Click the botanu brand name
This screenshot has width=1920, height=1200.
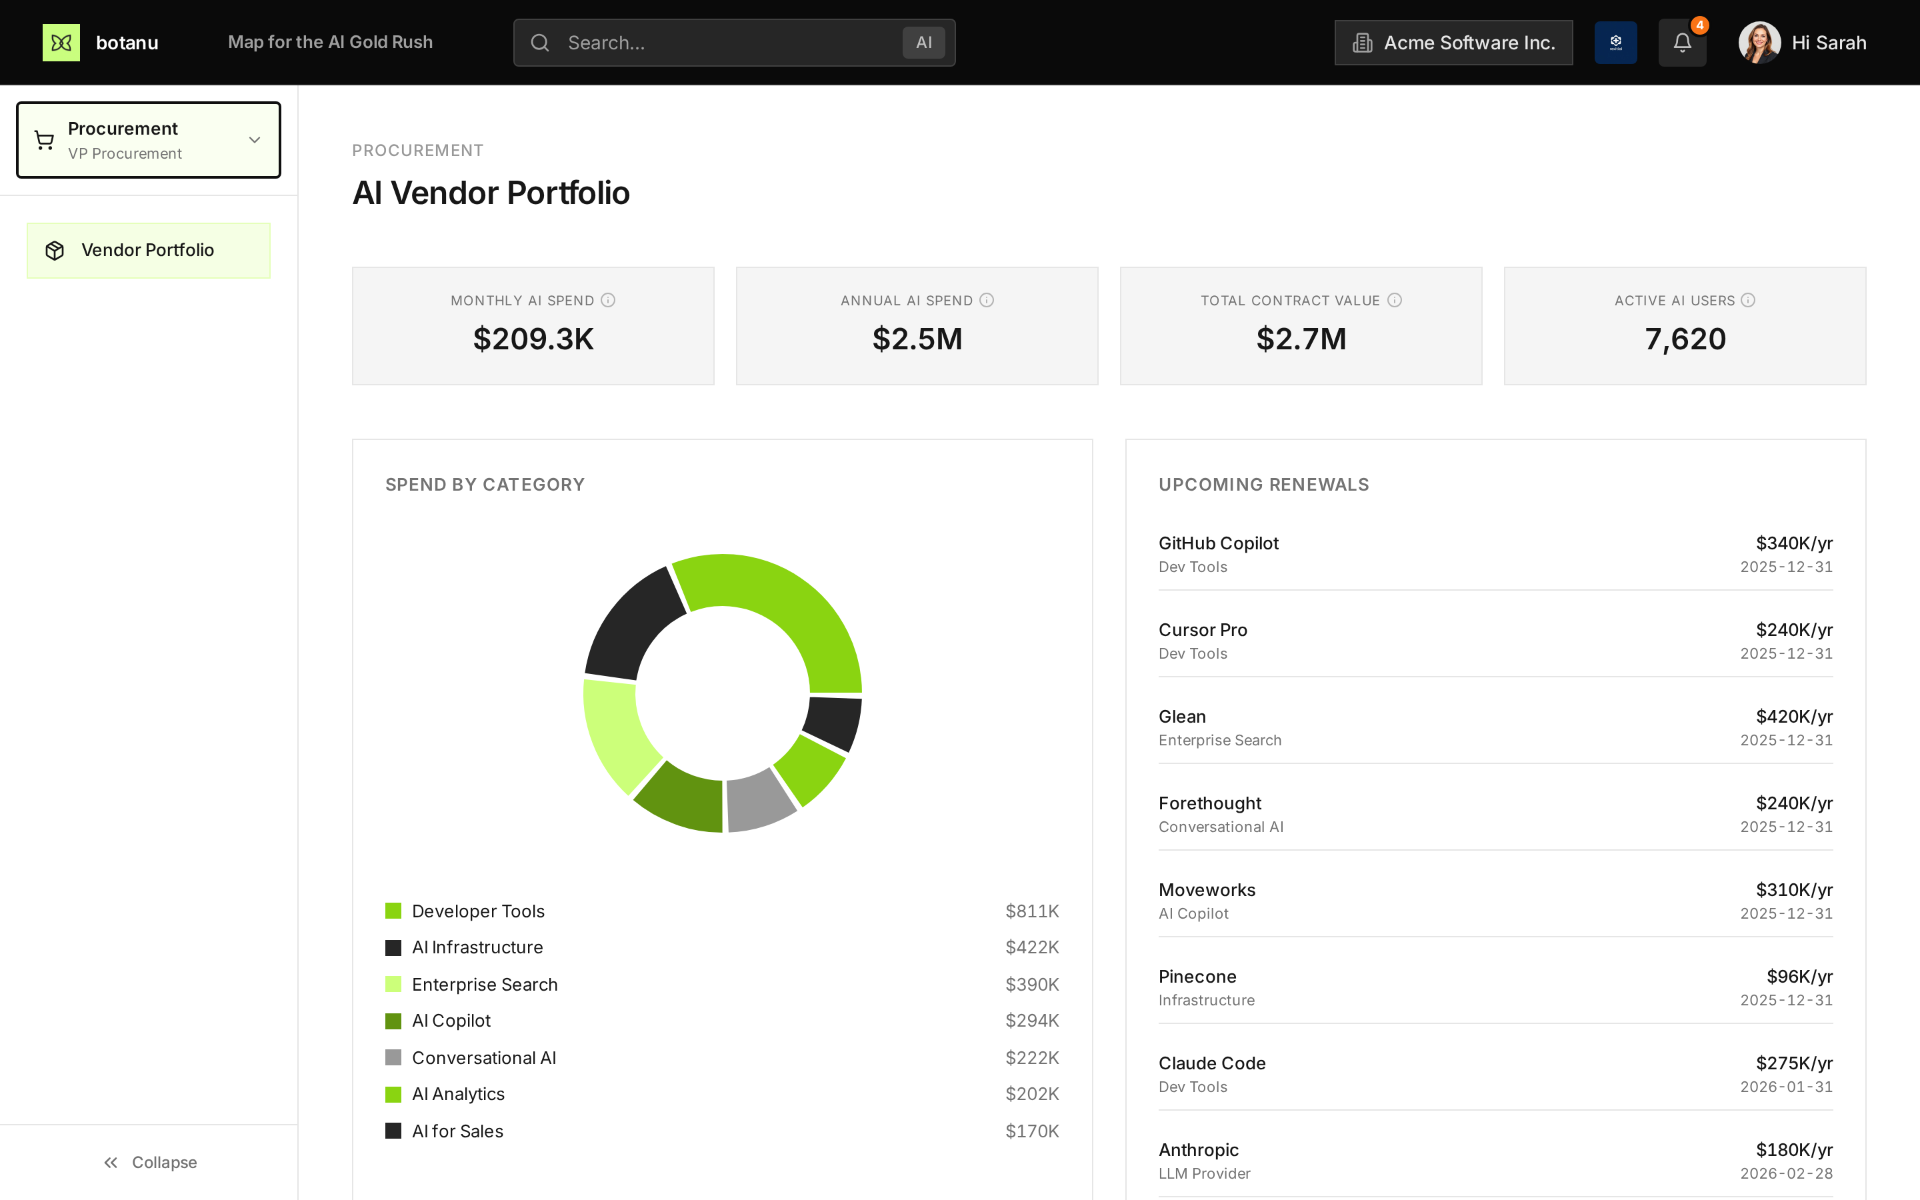coord(127,42)
